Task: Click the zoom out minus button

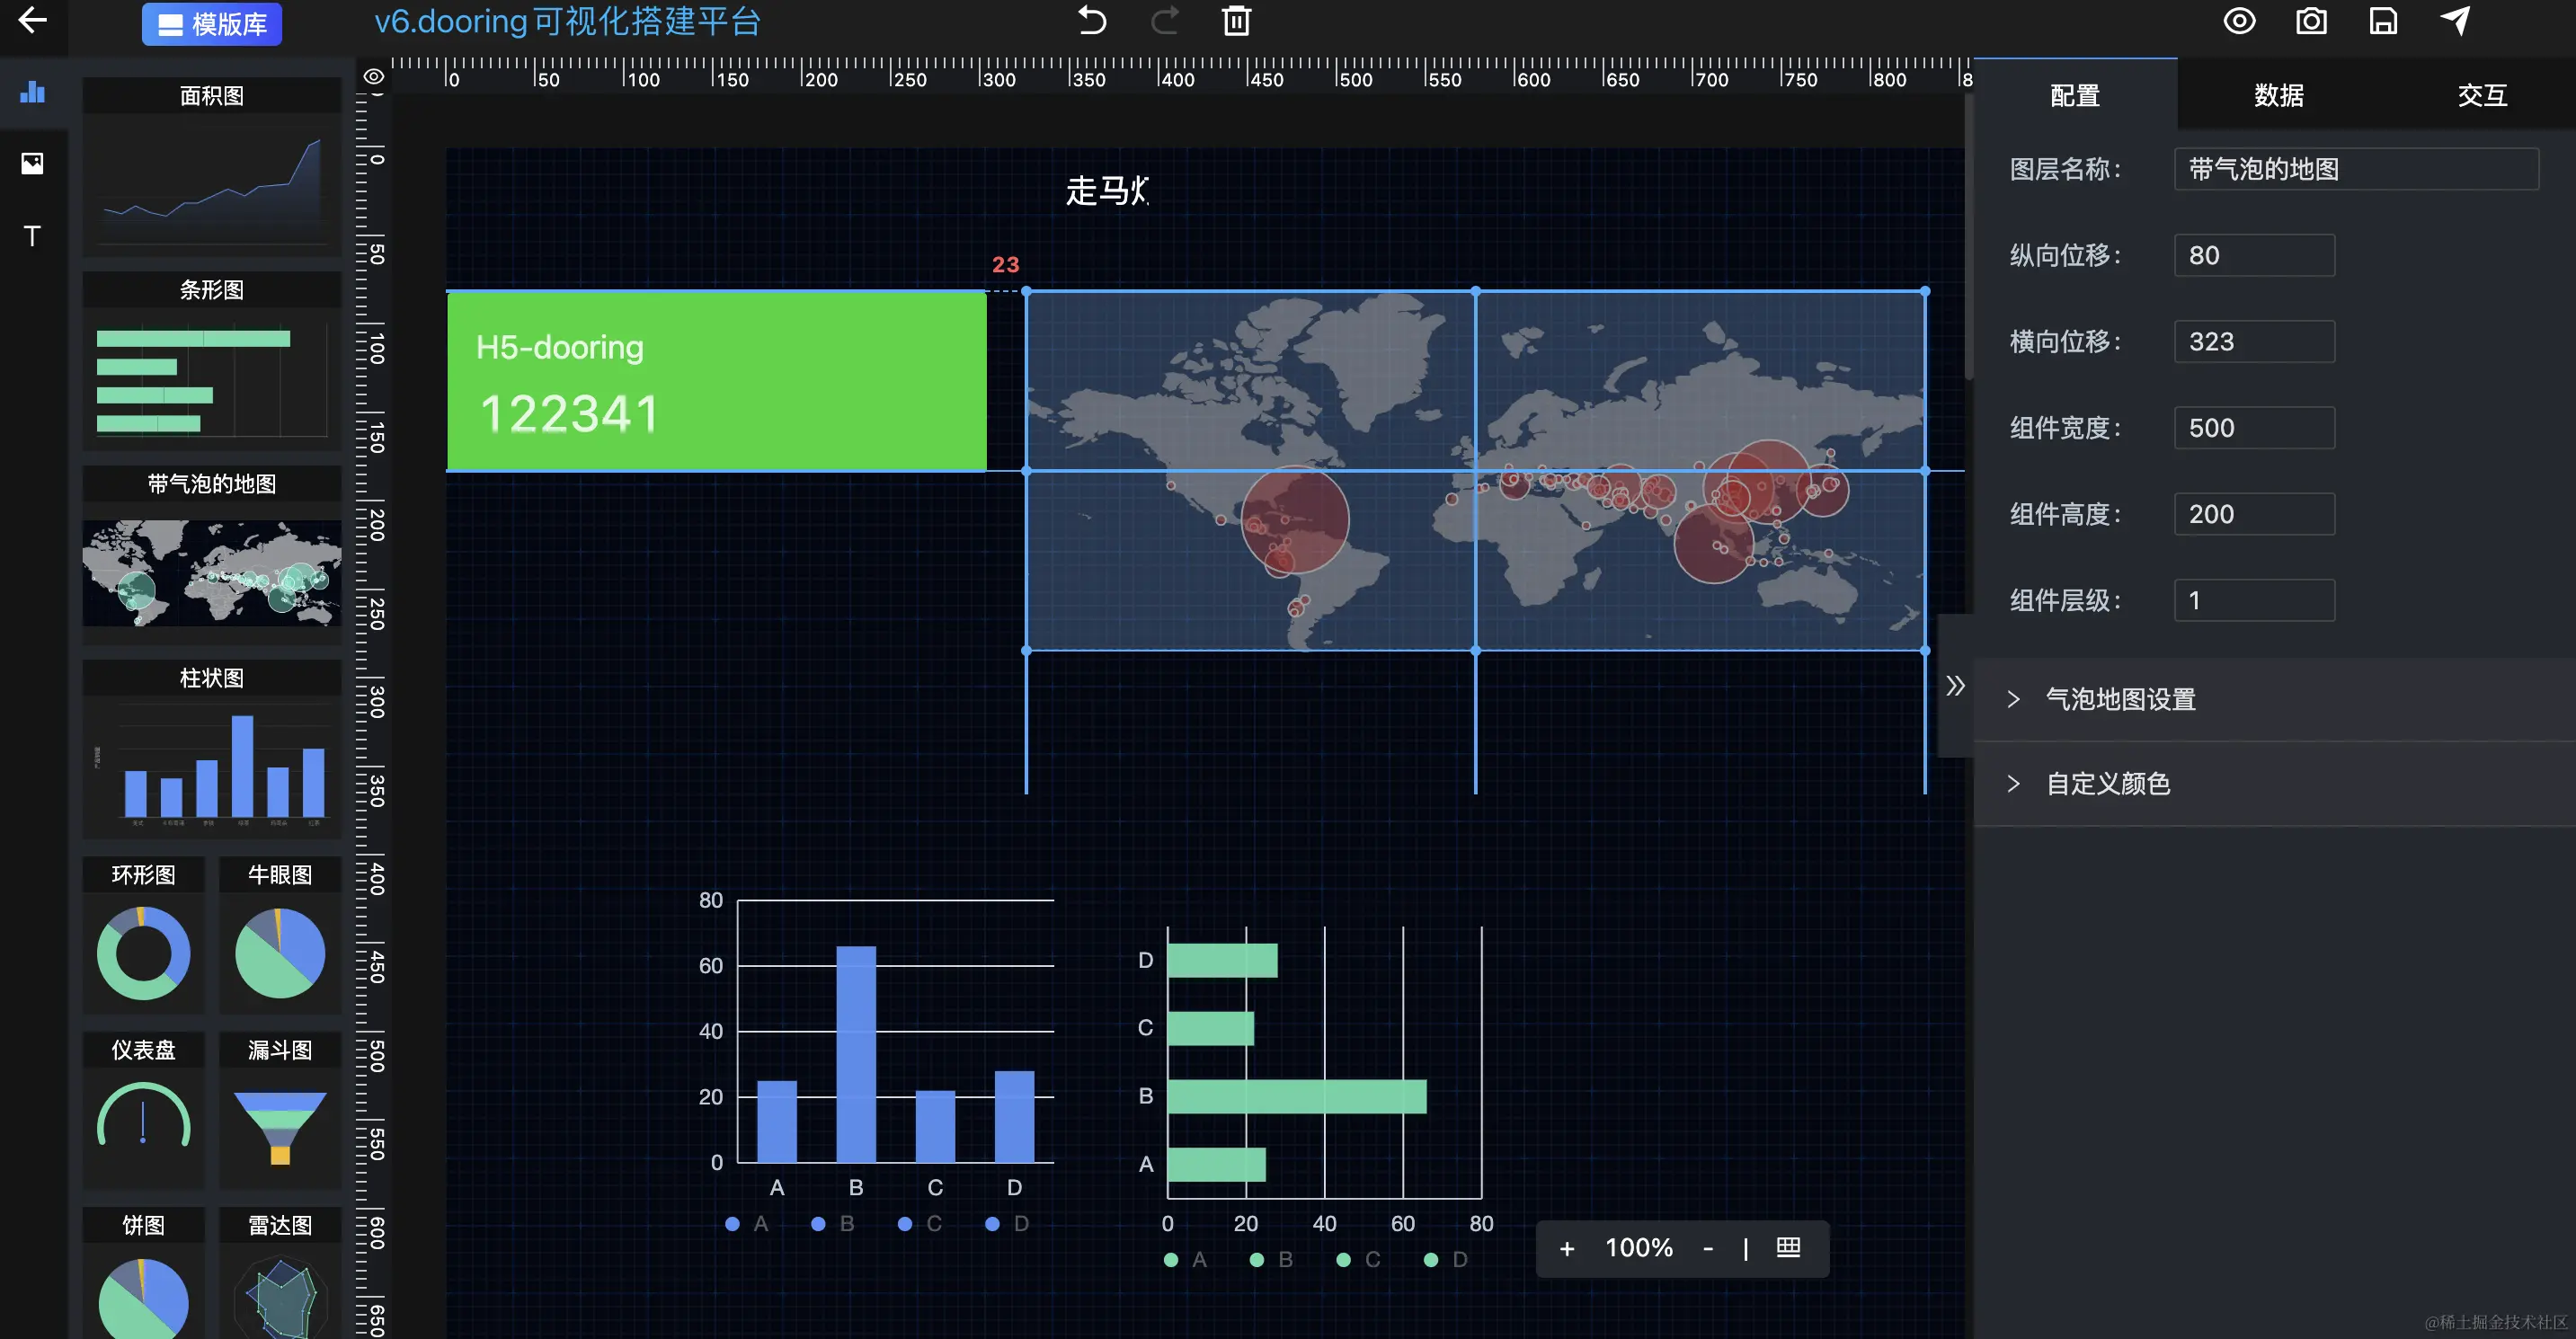Action: click(x=1708, y=1248)
